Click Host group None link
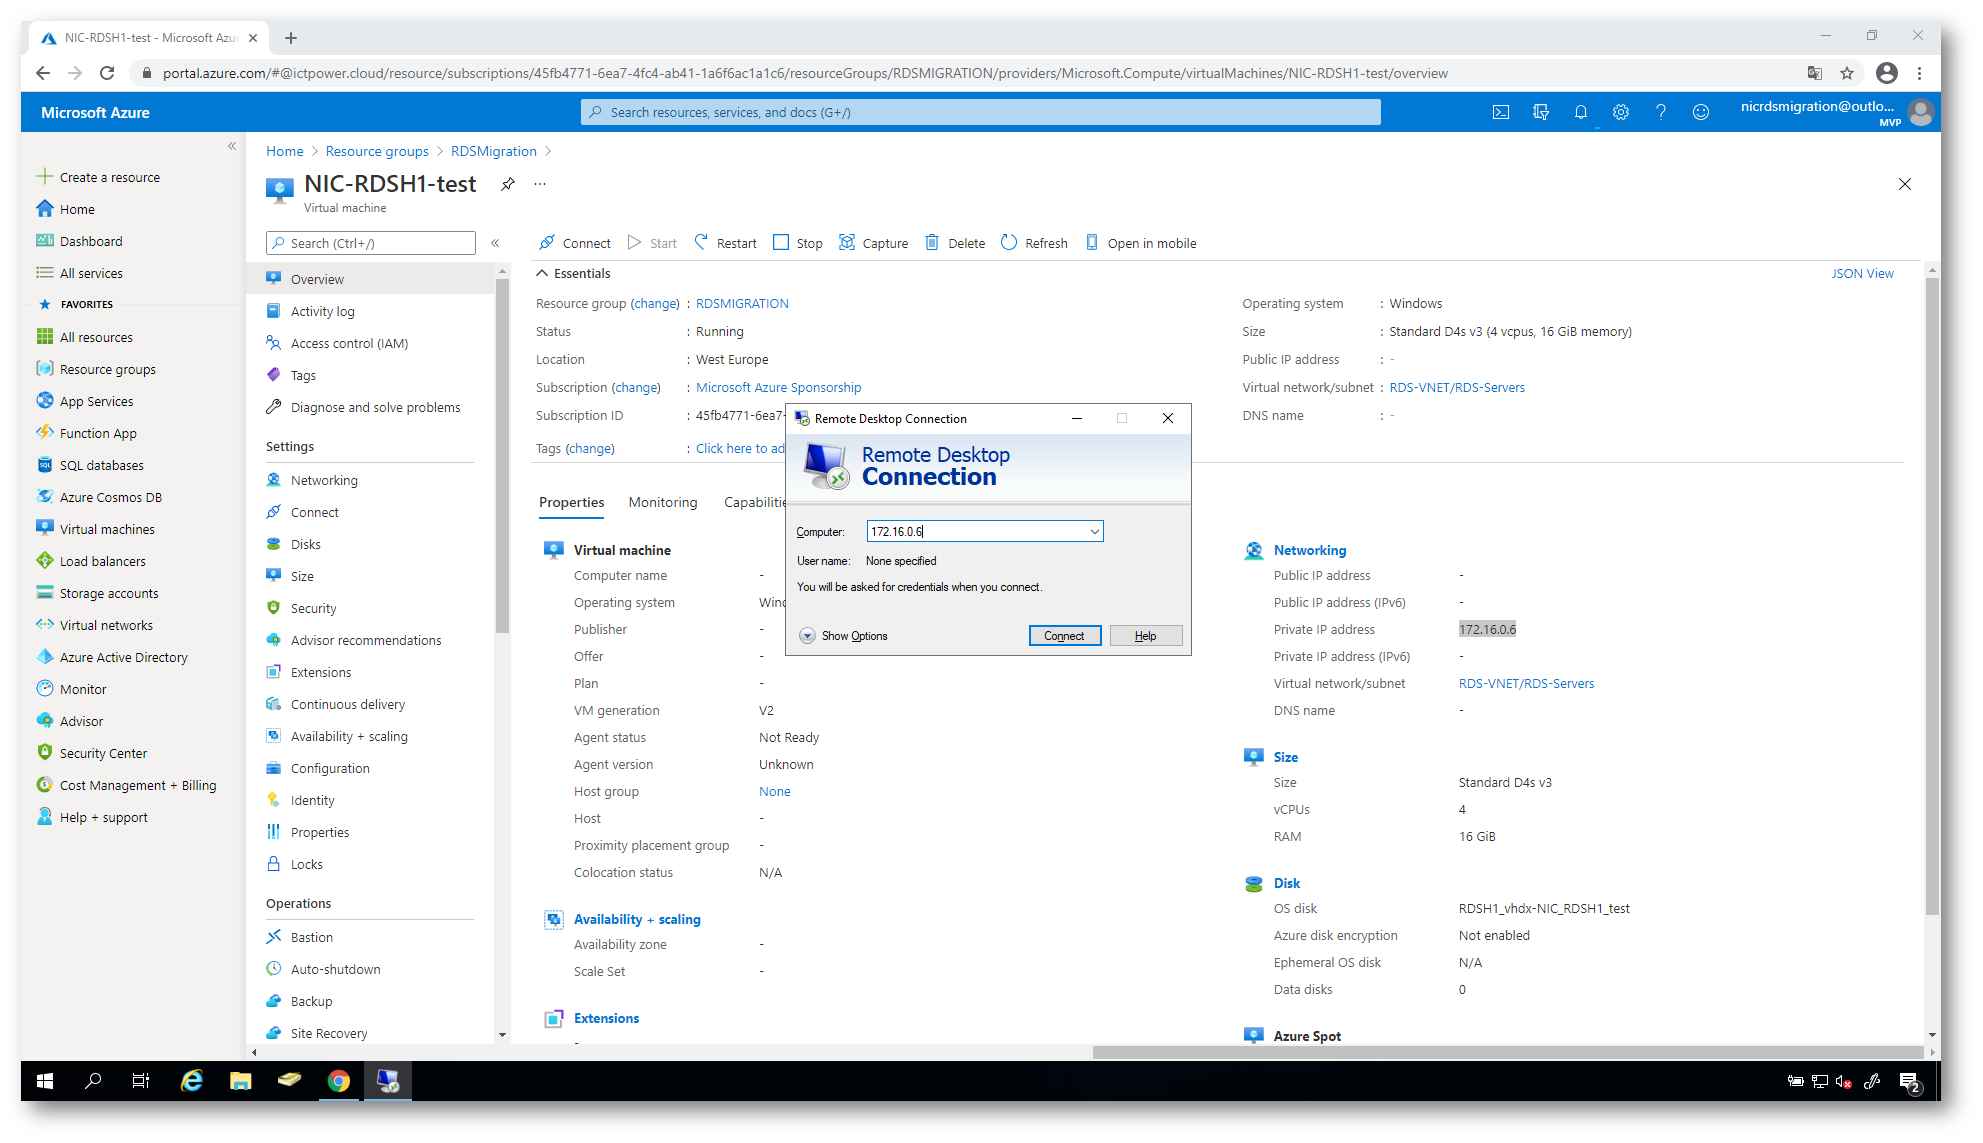This screenshot has width=1983, height=1143. click(x=774, y=791)
